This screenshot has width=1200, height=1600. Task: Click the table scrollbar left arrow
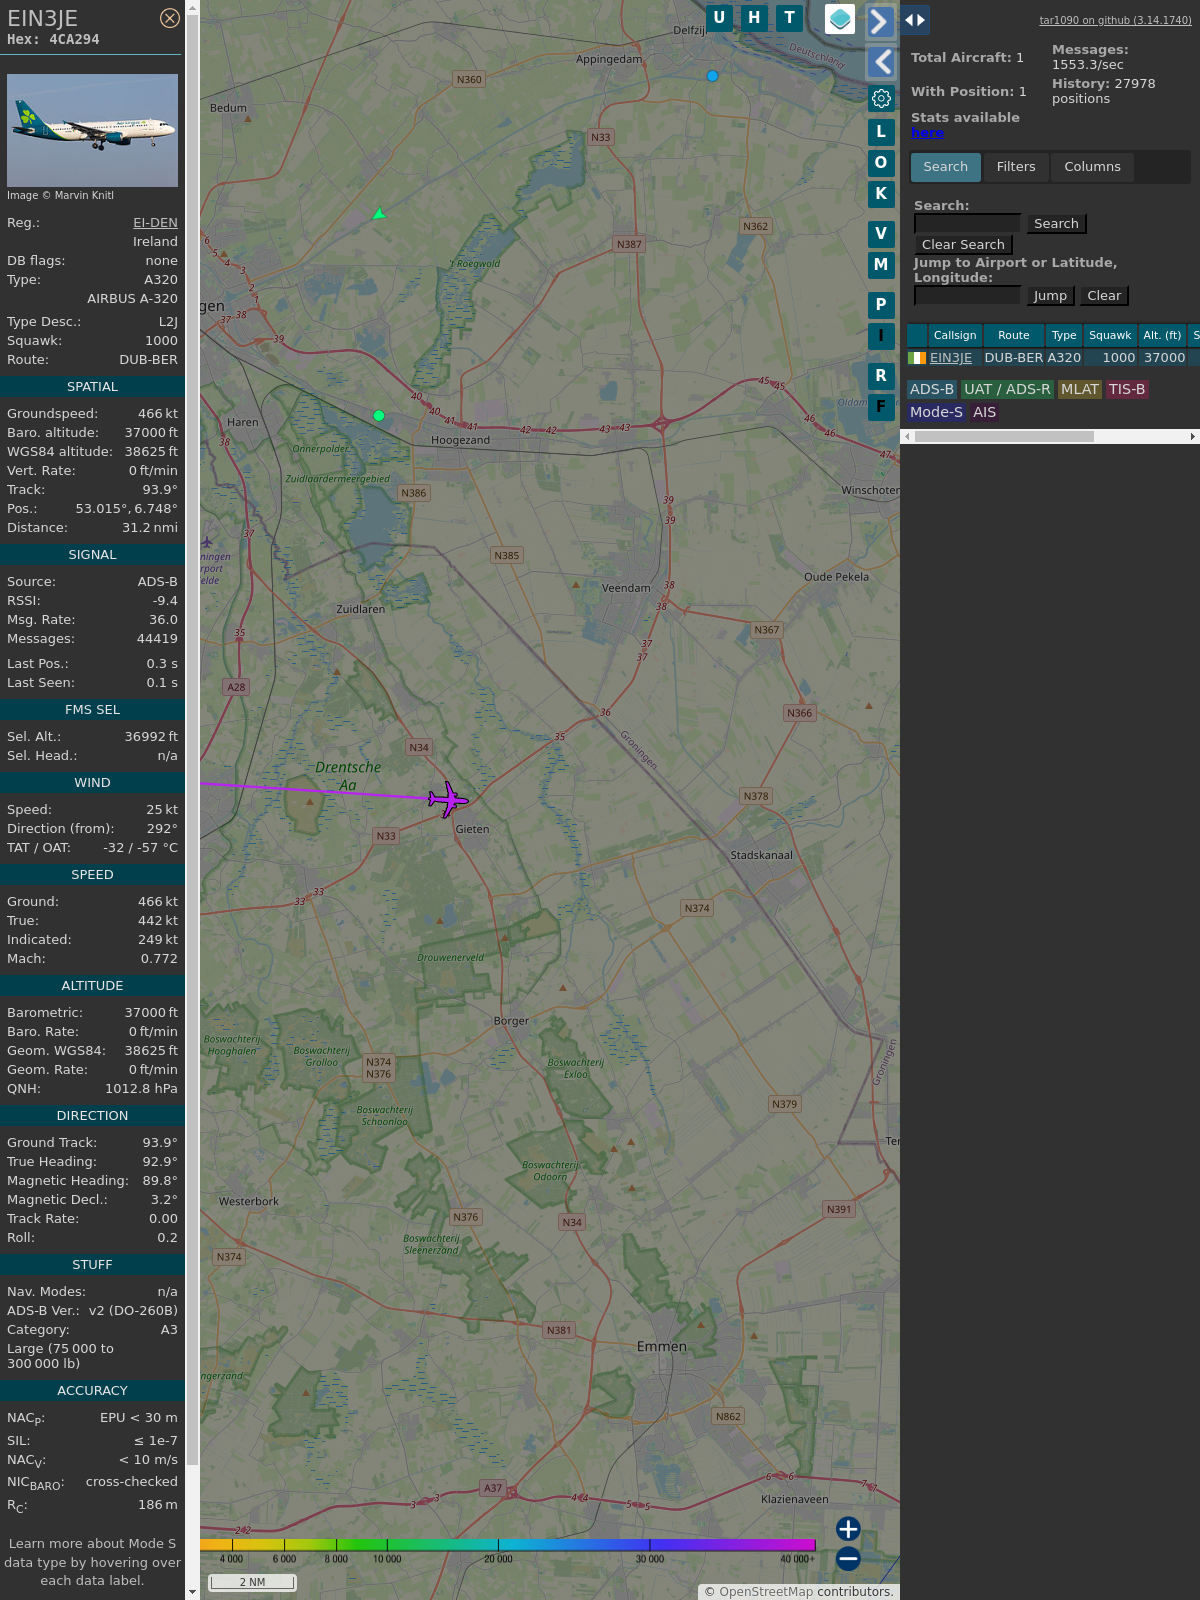point(907,437)
